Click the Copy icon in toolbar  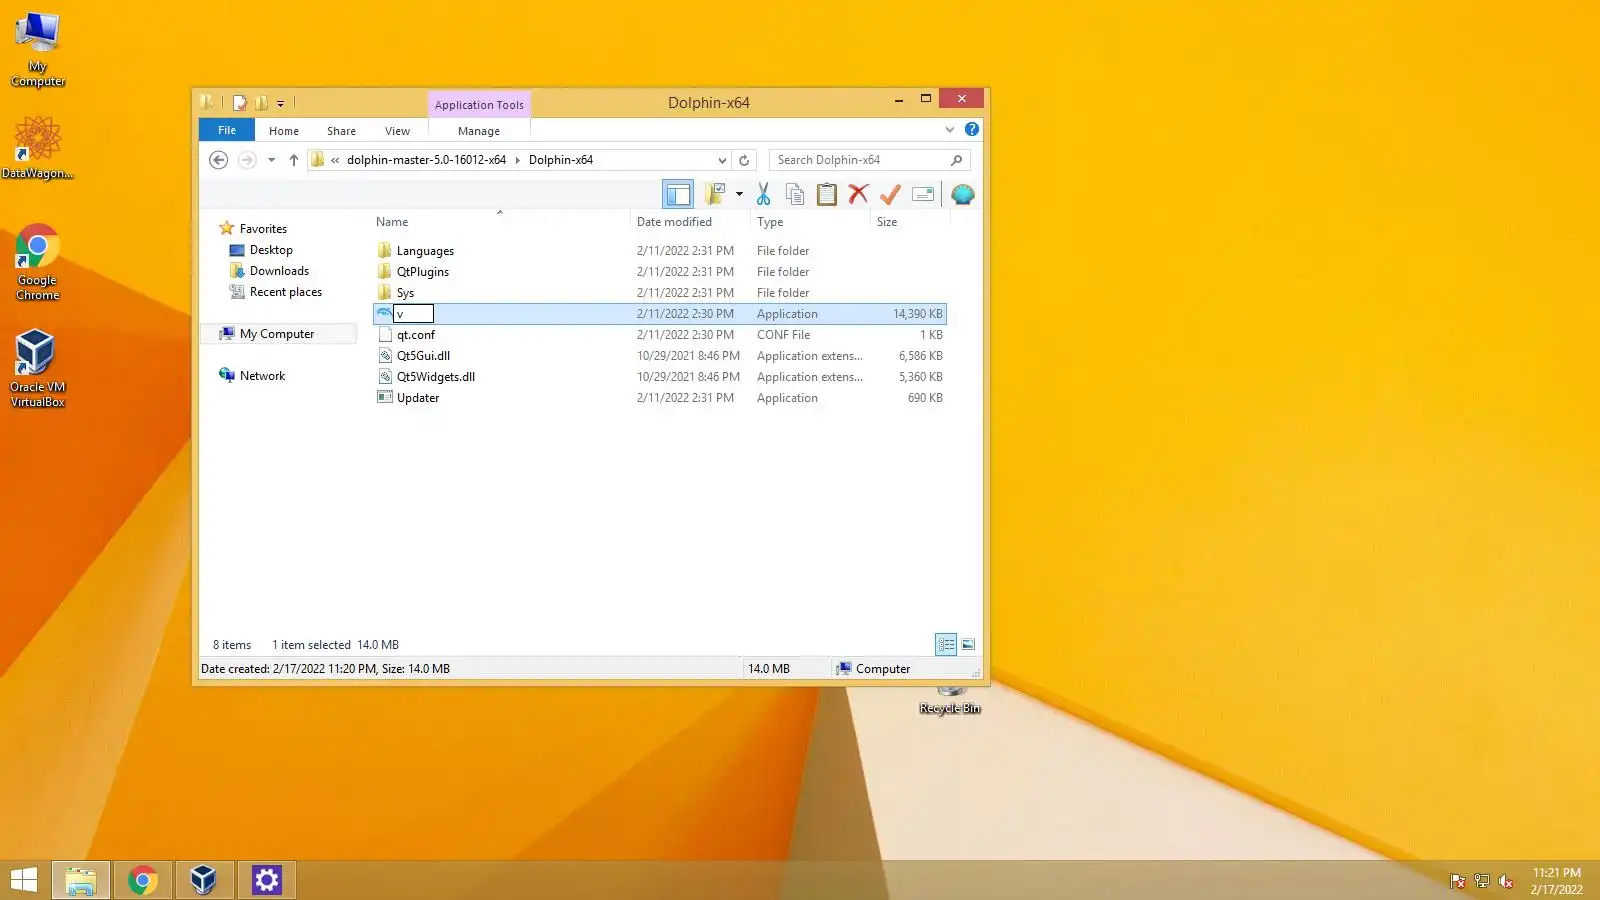(795, 194)
